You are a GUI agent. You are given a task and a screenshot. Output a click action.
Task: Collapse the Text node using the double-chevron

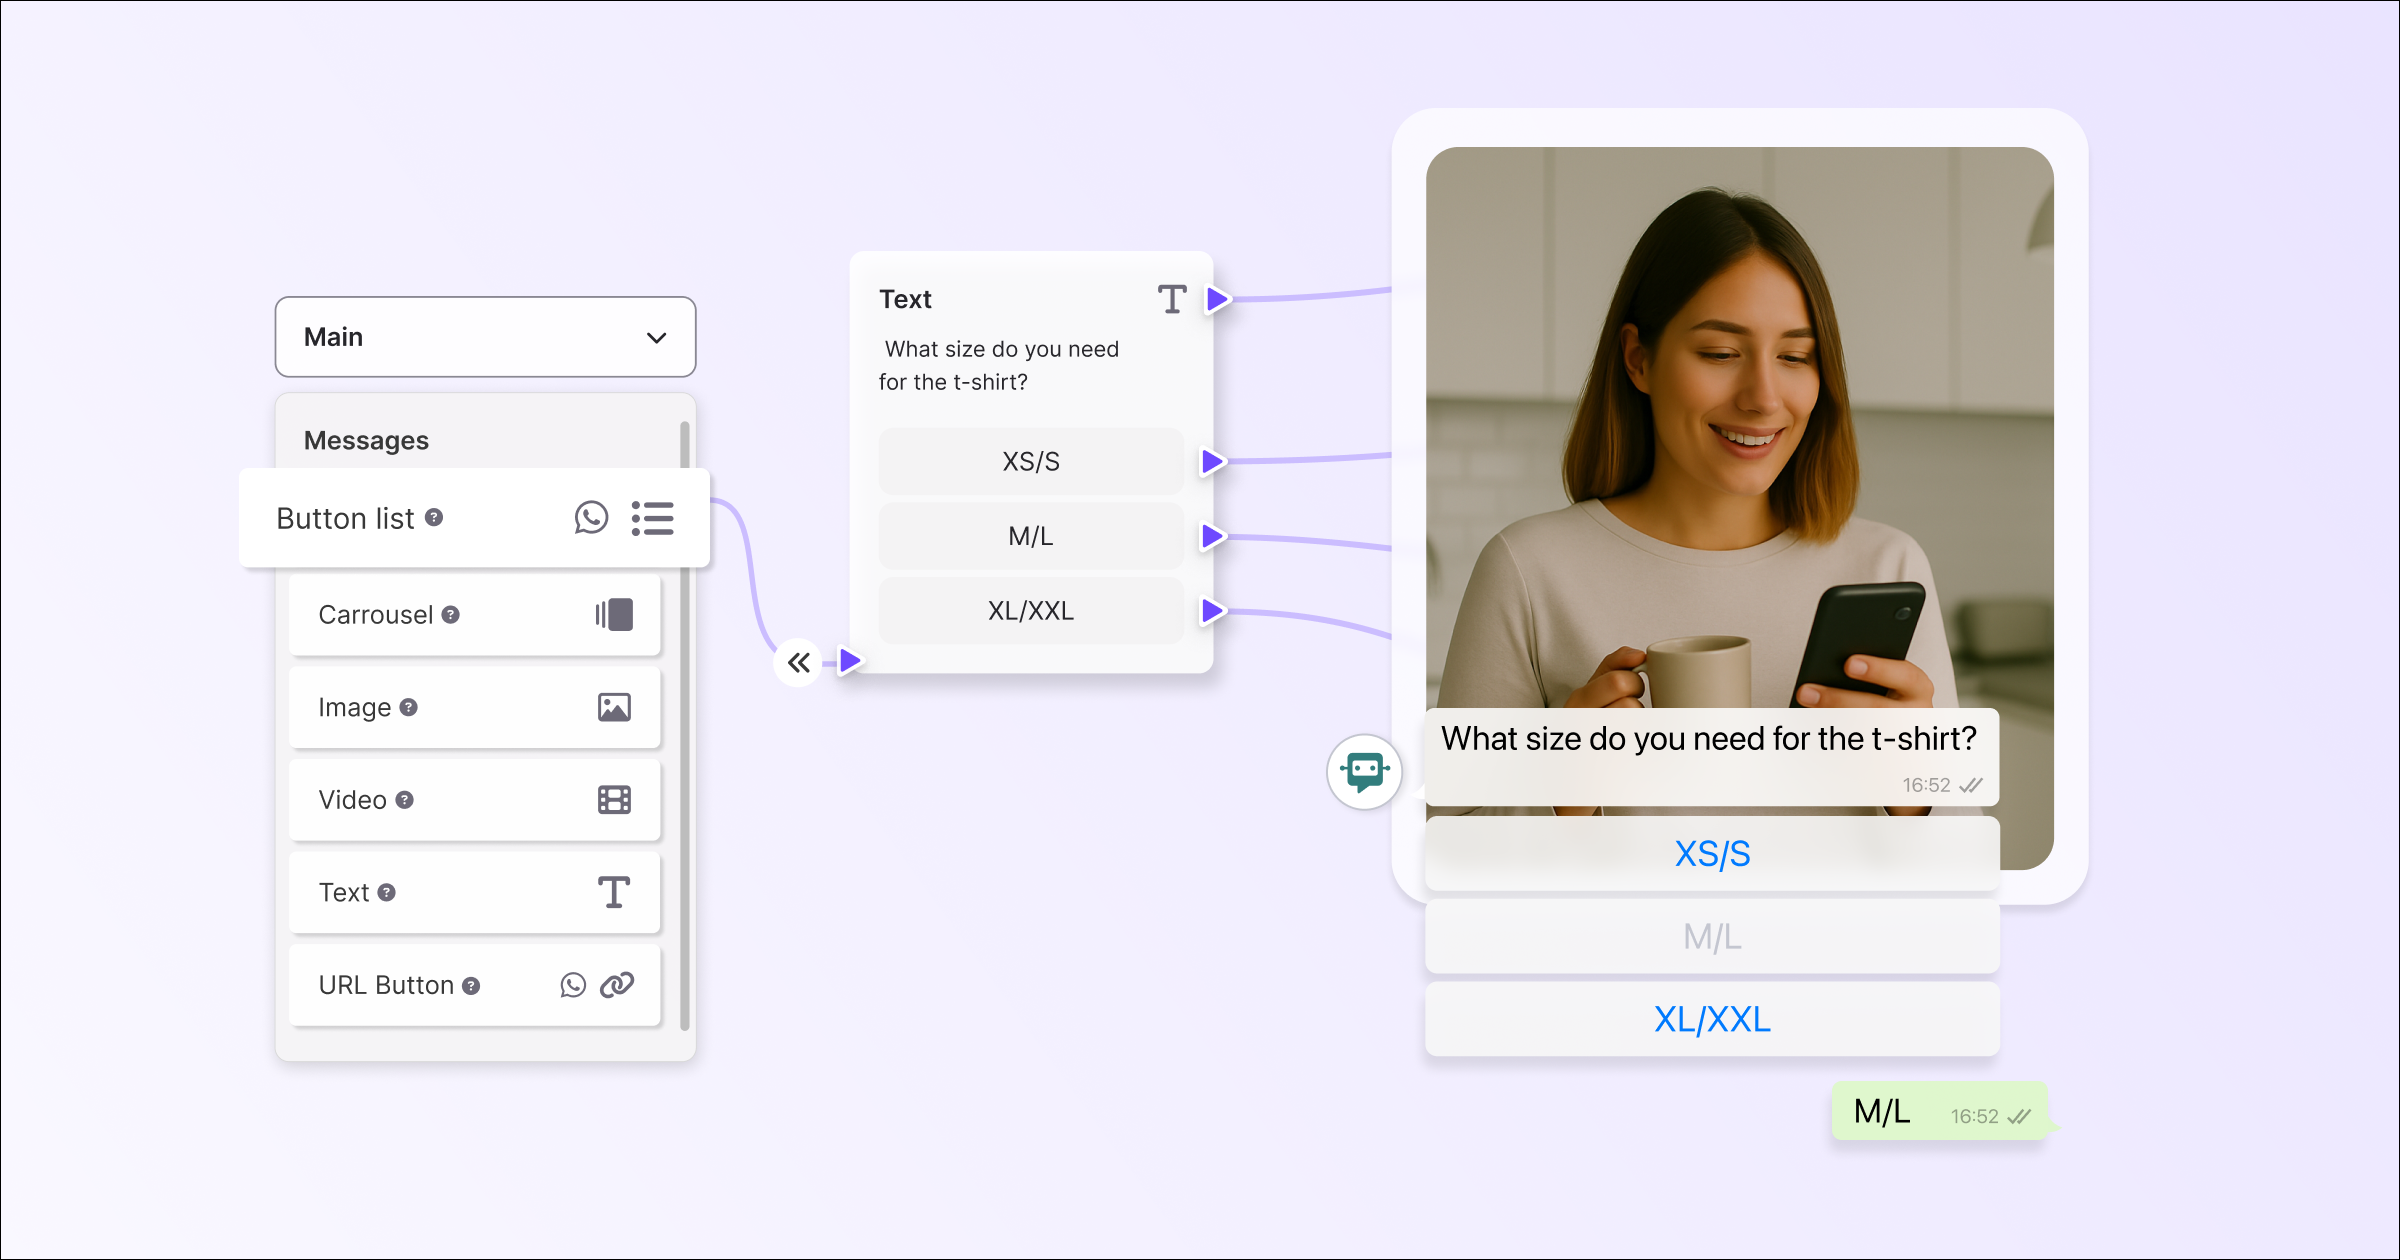[797, 661]
